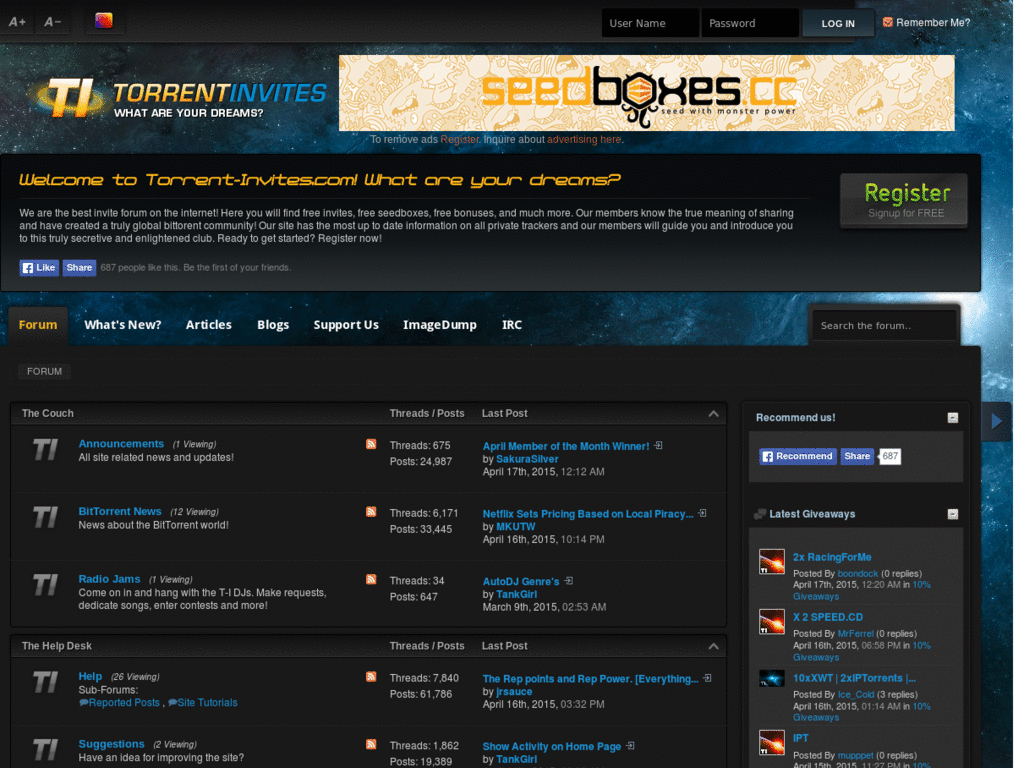Follow the Register link below the banner
Viewport: 1024px width, 768px height.
460,139
